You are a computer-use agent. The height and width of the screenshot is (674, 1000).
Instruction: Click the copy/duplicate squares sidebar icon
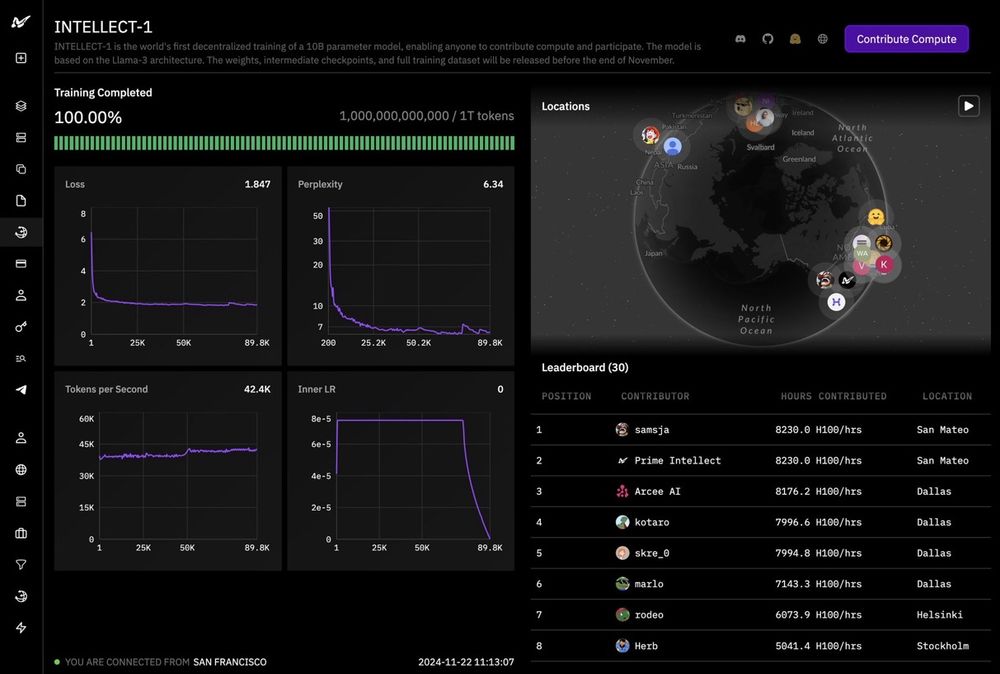tap(21, 169)
